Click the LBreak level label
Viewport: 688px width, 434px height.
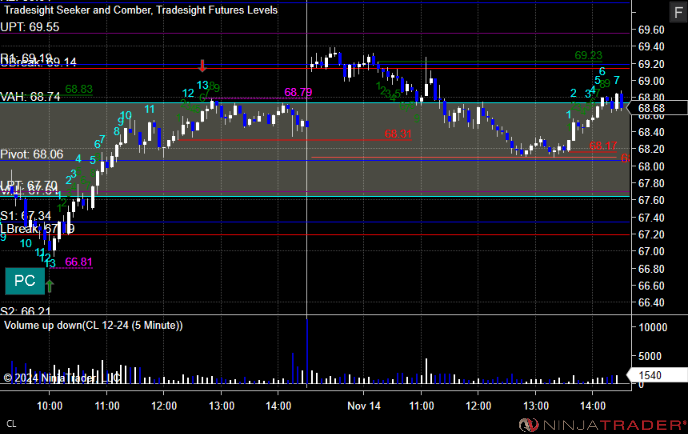coord(37,229)
